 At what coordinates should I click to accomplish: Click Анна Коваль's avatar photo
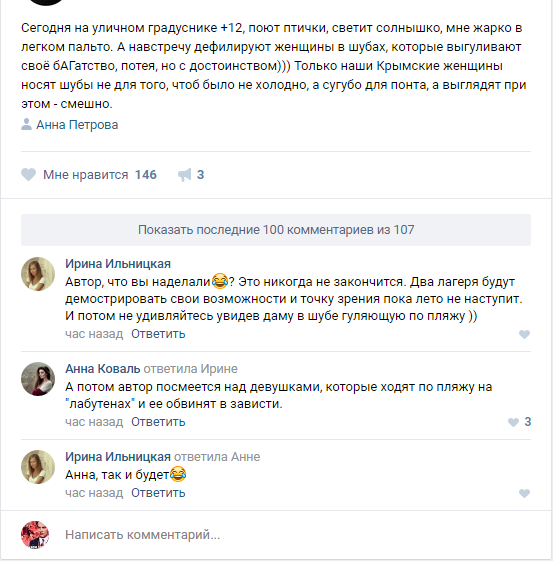[x=38, y=379]
